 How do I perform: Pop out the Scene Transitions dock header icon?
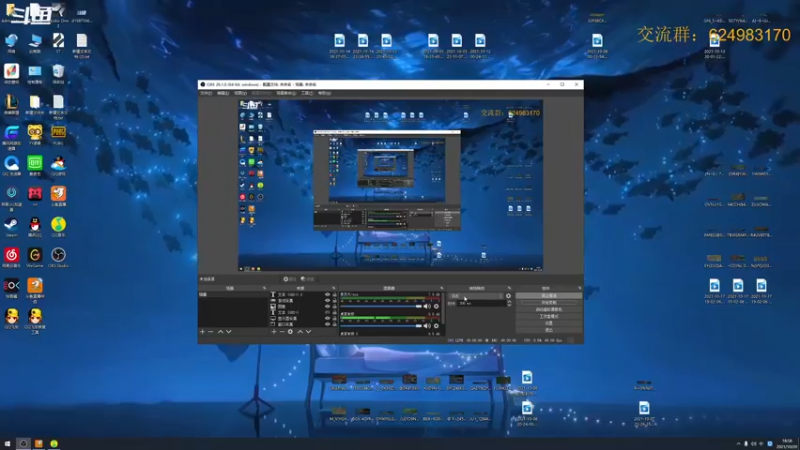509,288
